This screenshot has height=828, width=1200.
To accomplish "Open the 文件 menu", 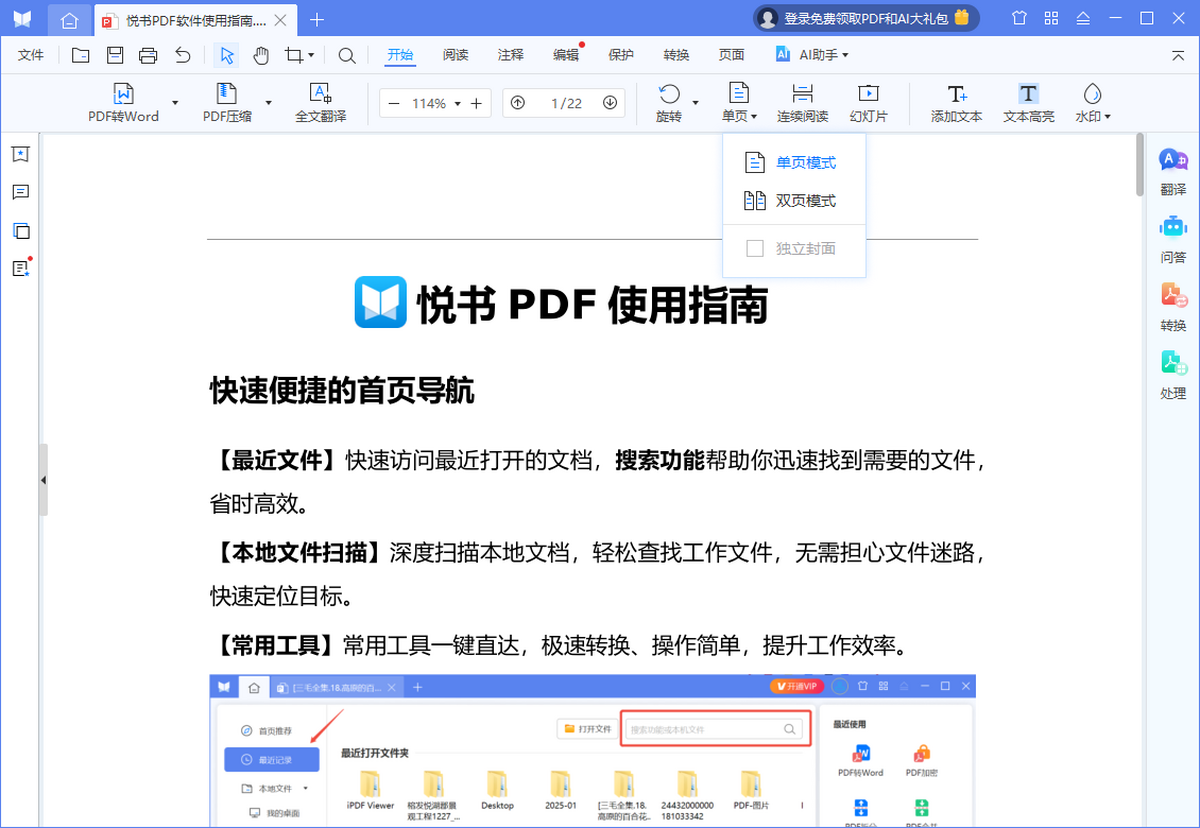I will click(31, 55).
